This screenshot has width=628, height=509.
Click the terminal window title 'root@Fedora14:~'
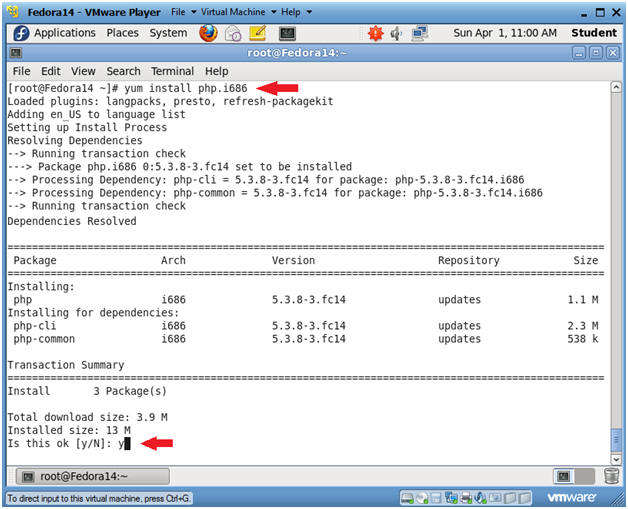coord(297,53)
